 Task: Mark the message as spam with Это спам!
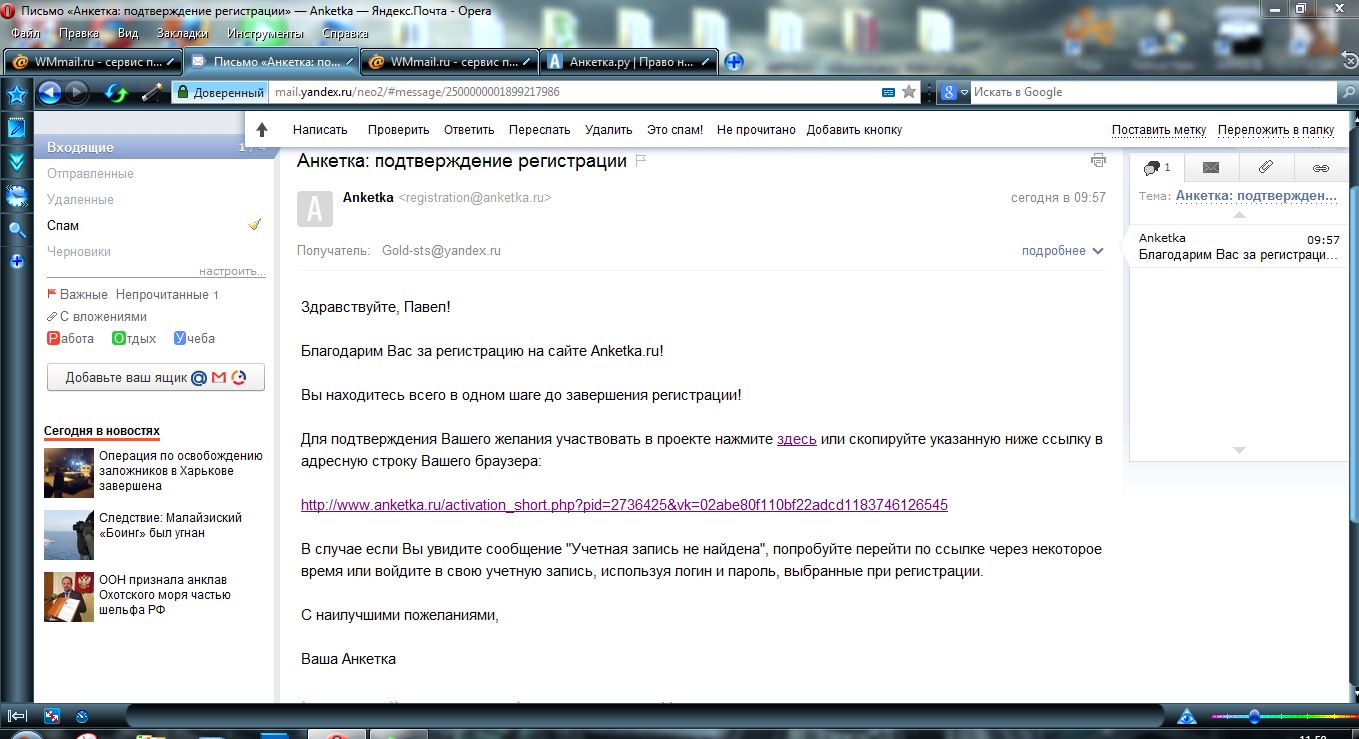pos(675,130)
